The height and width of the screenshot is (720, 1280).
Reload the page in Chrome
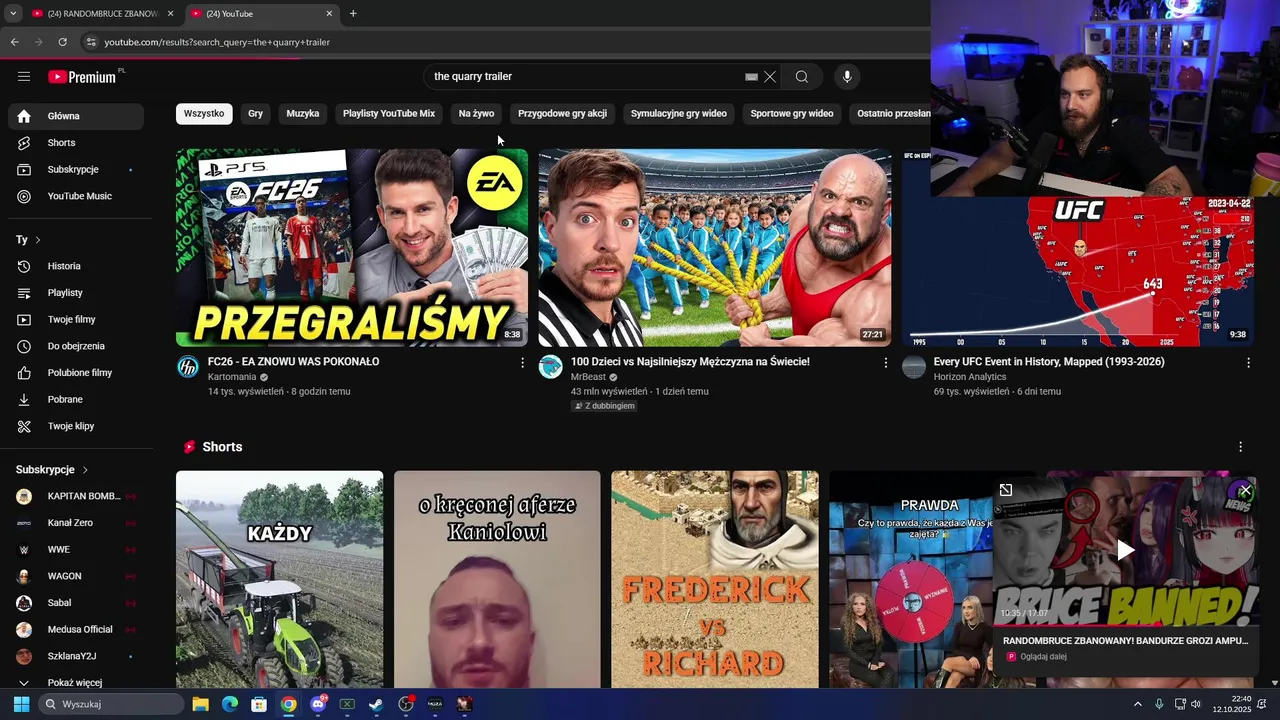click(62, 42)
